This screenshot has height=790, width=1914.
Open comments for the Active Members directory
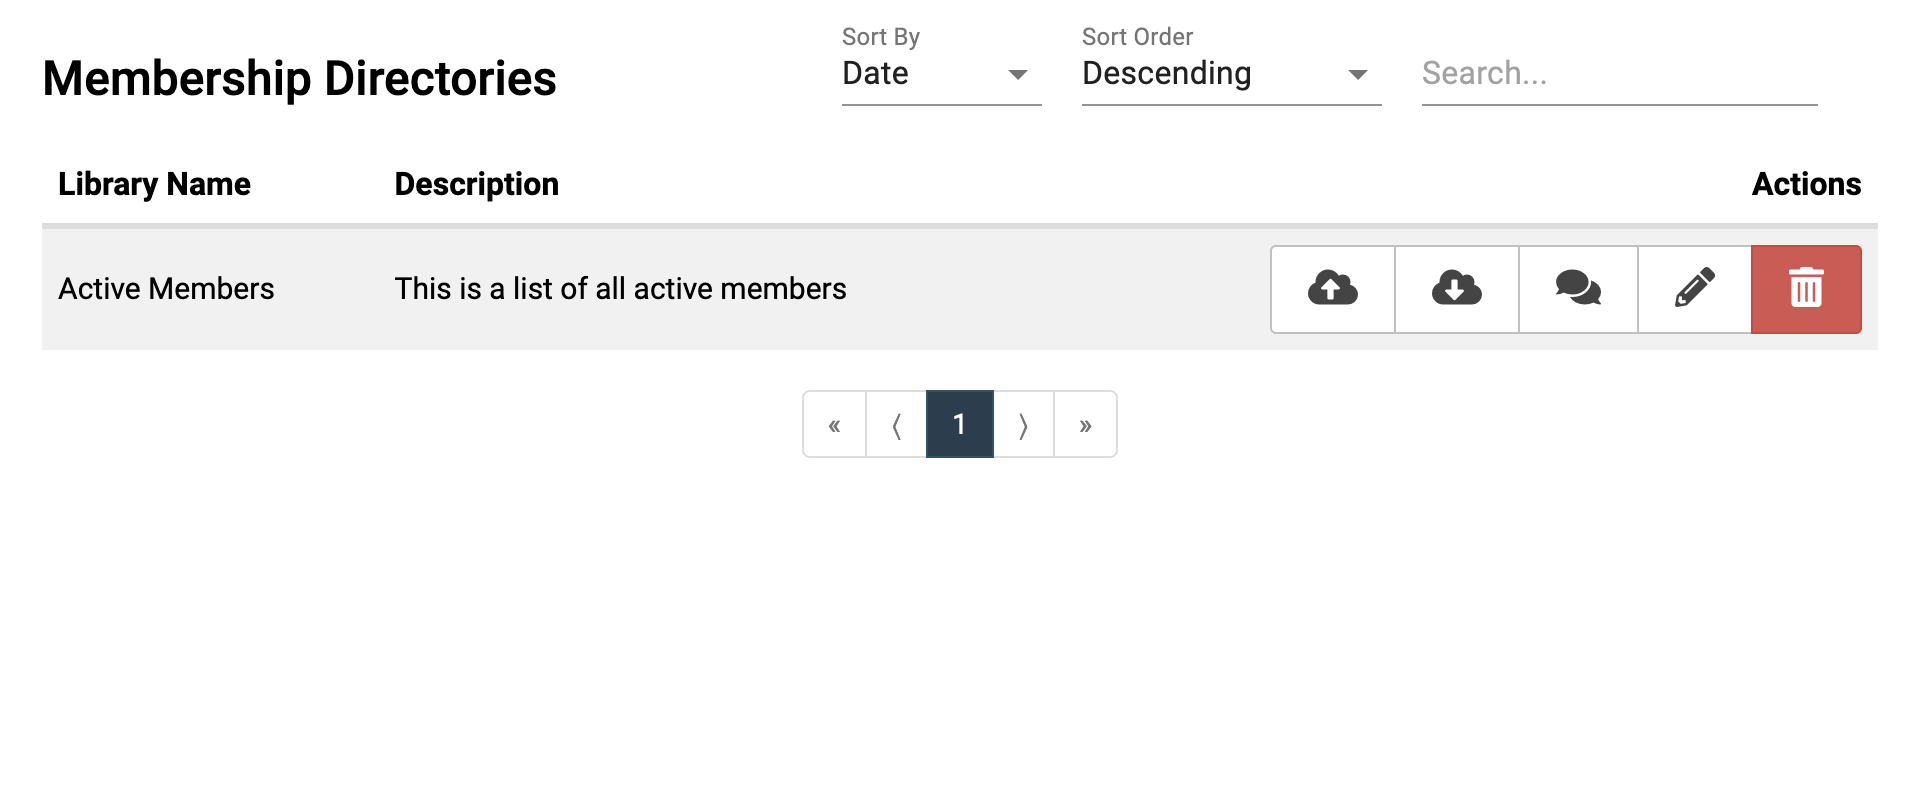pyautogui.click(x=1578, y=289)
